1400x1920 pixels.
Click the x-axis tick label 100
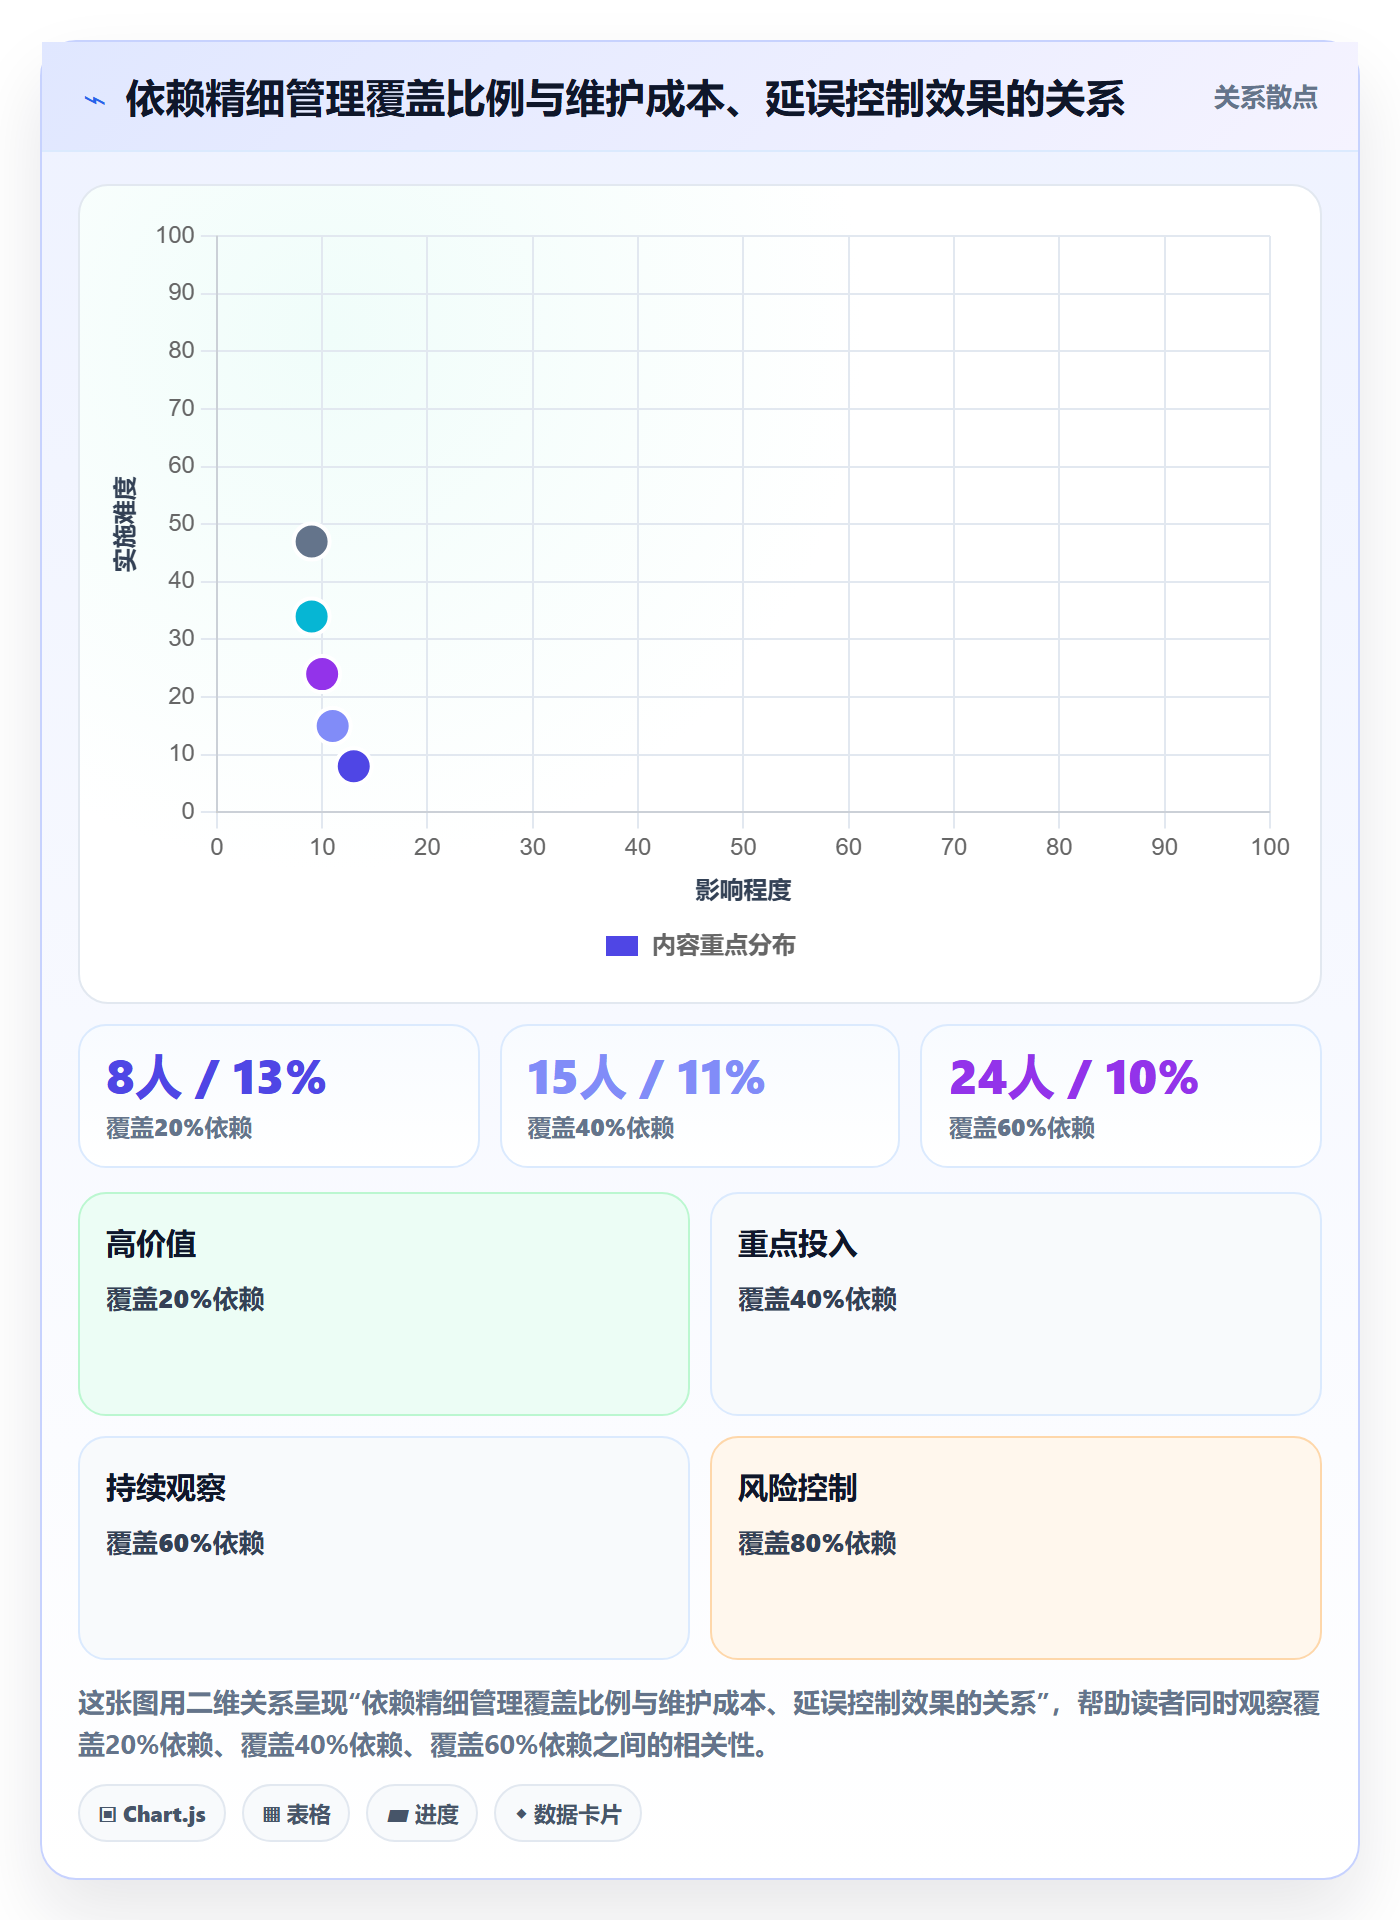click(x=1270, y=847)
